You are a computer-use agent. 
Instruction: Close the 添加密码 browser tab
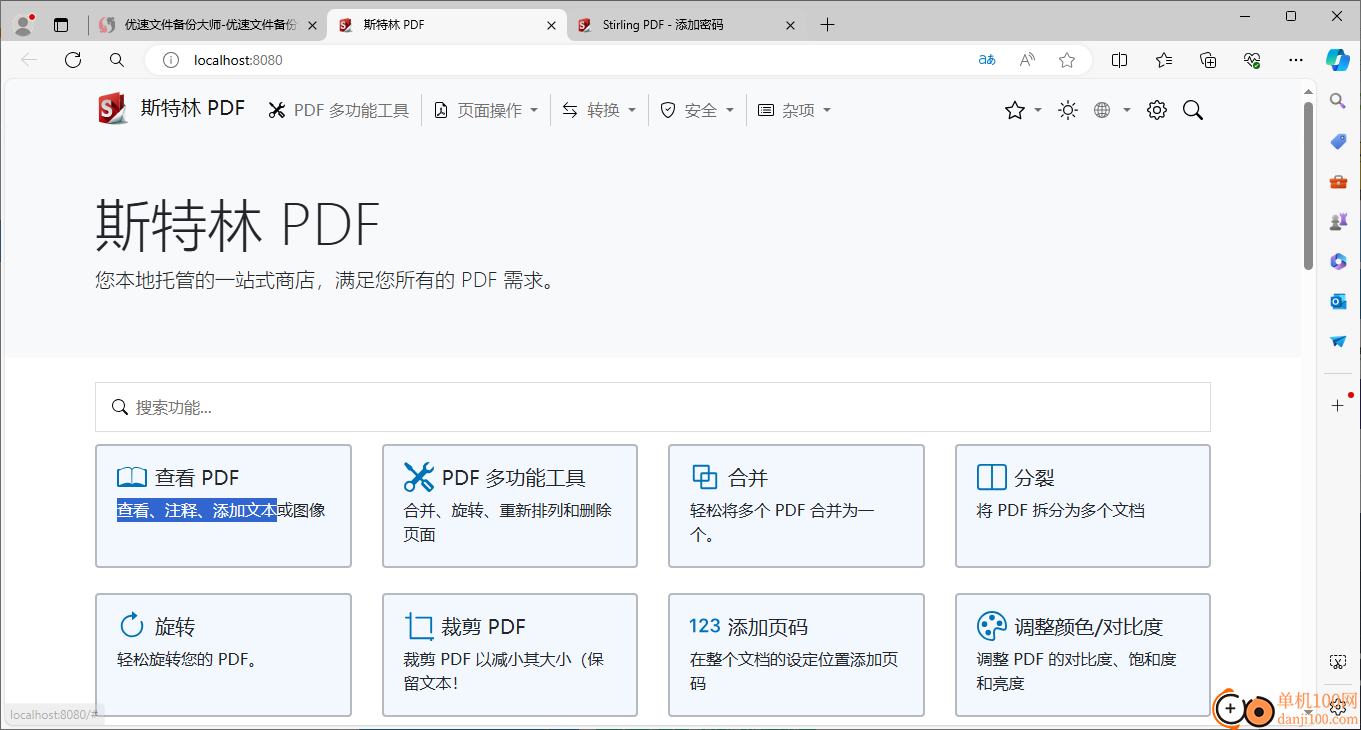790,25
